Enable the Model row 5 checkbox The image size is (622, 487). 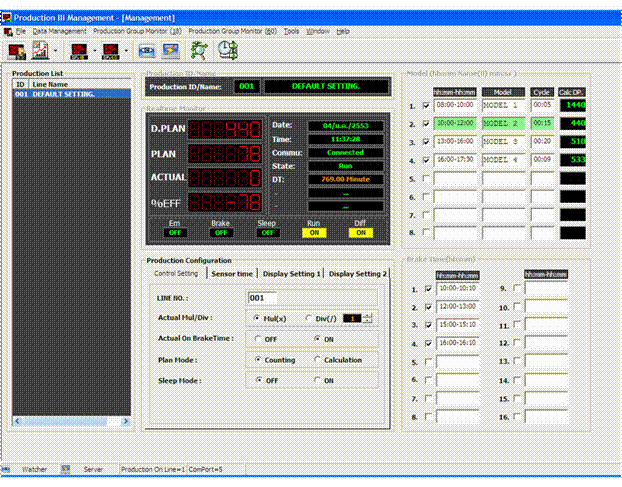(x=427, y=180)
